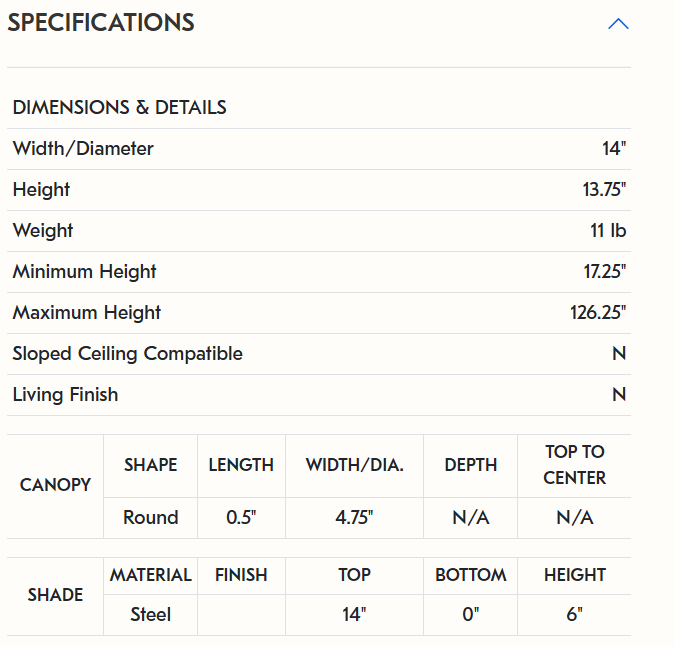
Task: Click the CANOPY row header cell
Action: (55, 485)
